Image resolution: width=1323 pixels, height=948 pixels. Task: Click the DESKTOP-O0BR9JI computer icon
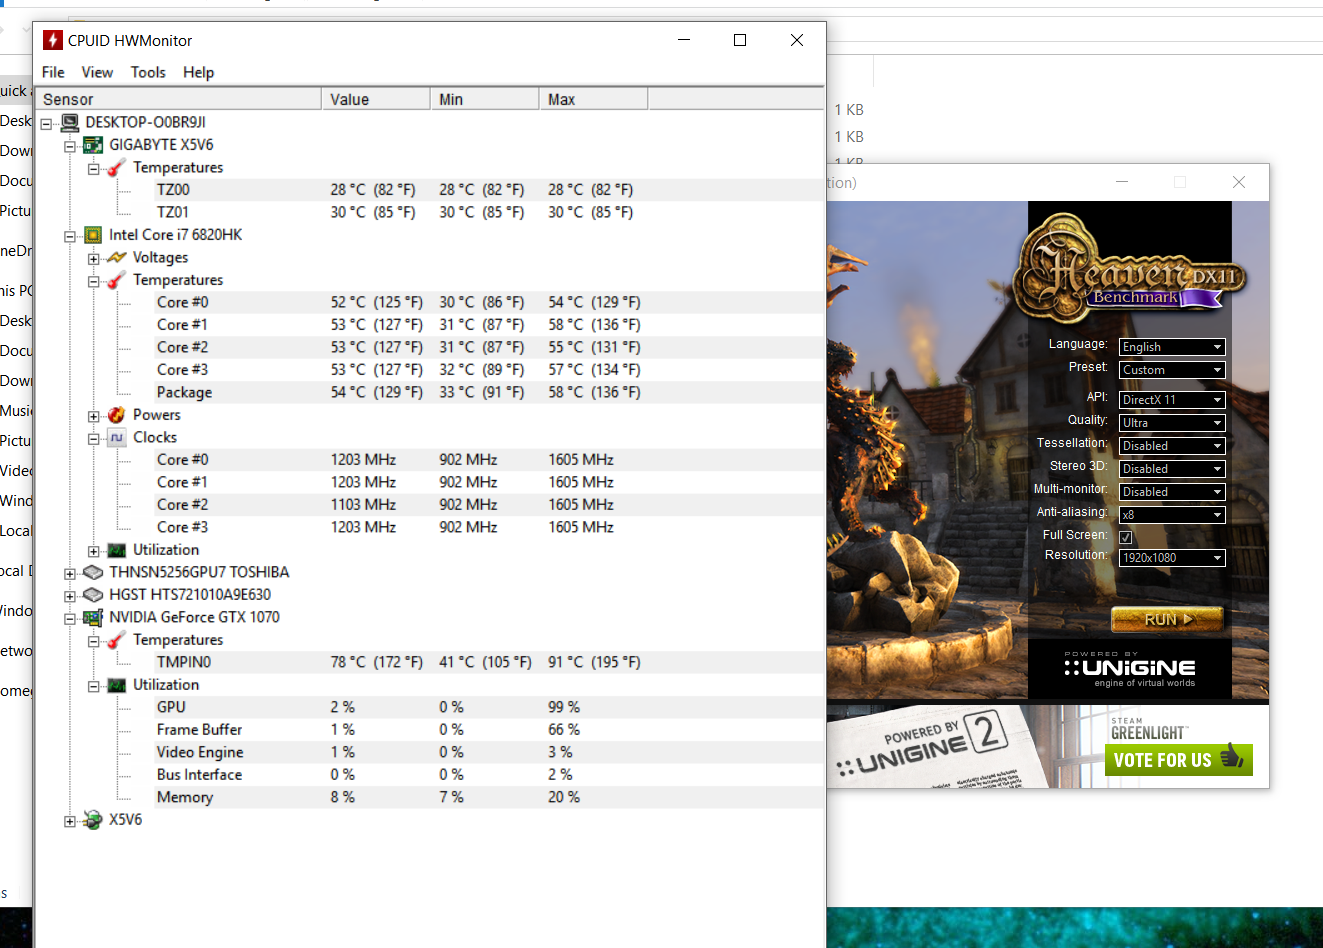point(69,122)
